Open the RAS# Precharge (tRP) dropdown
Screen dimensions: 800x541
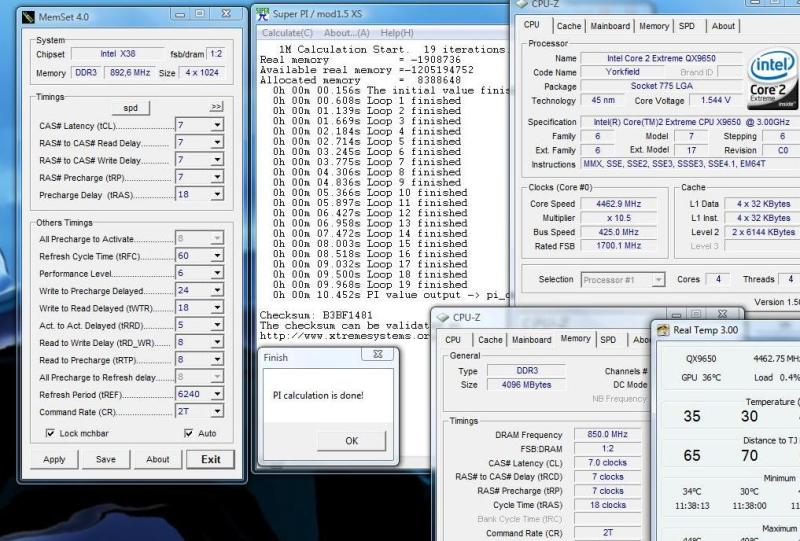point(217,177)
